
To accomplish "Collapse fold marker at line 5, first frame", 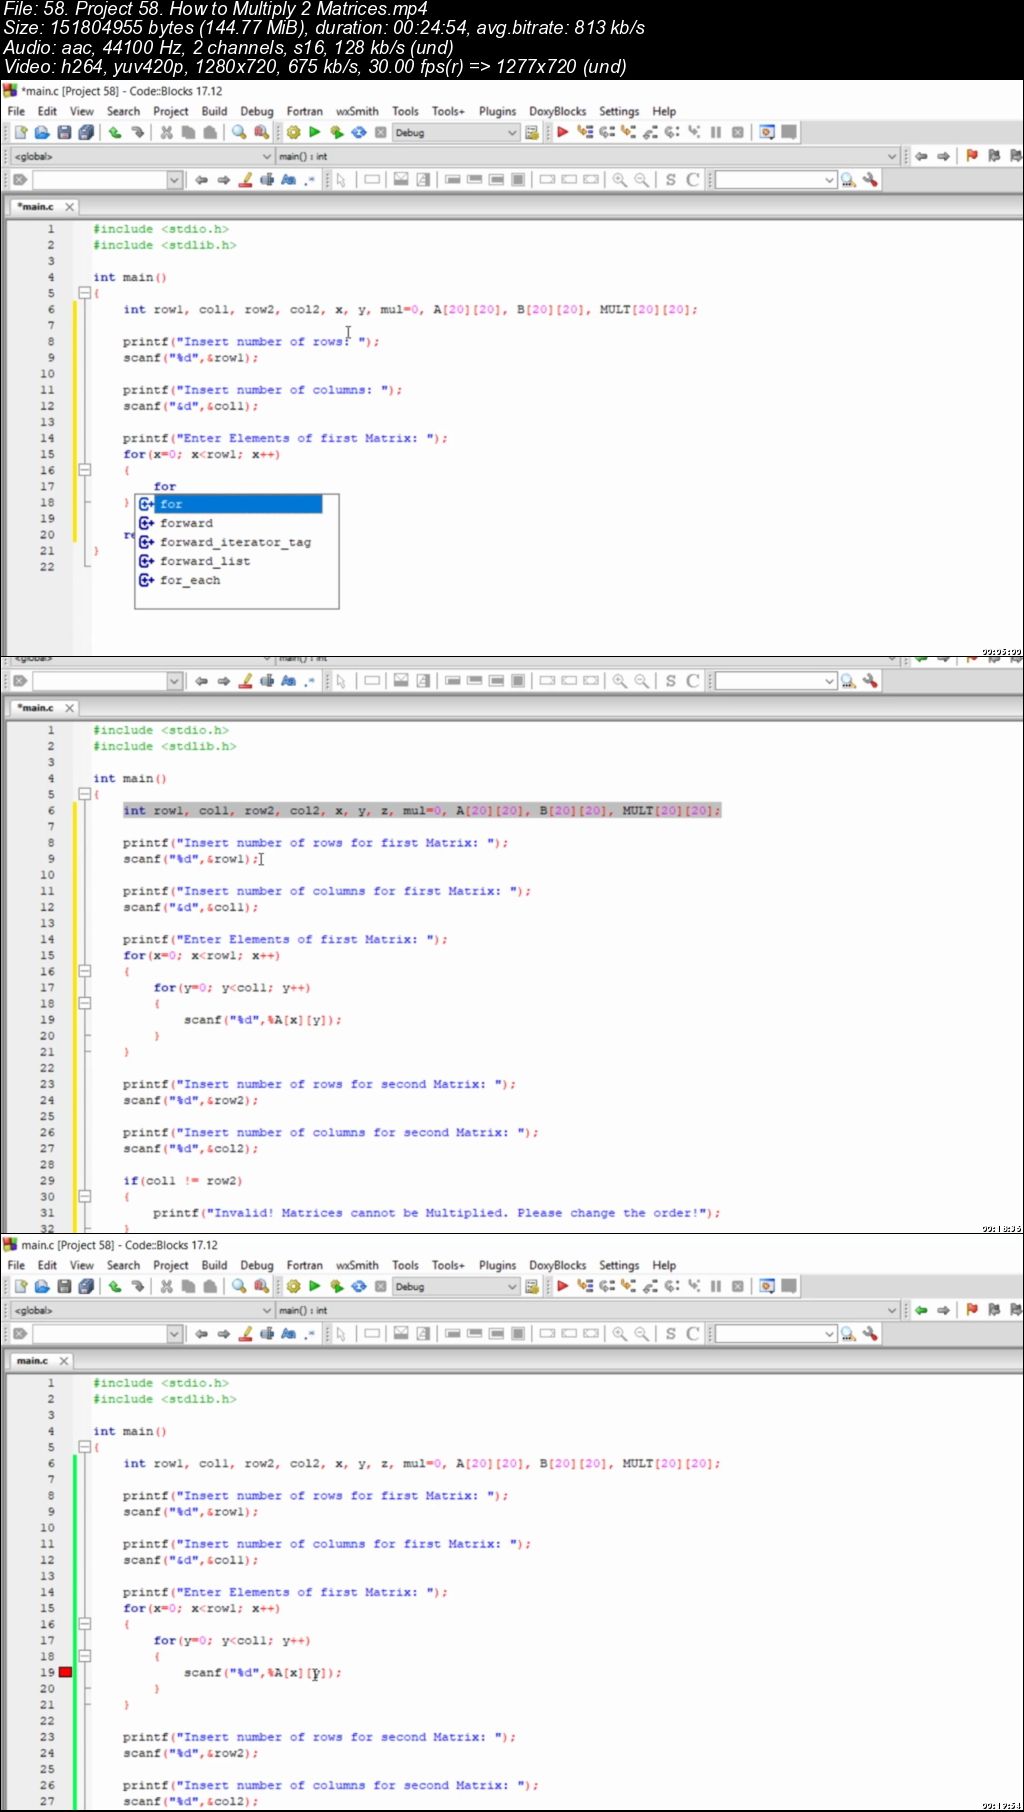I will pyautogui.click(x=85, y=293).
